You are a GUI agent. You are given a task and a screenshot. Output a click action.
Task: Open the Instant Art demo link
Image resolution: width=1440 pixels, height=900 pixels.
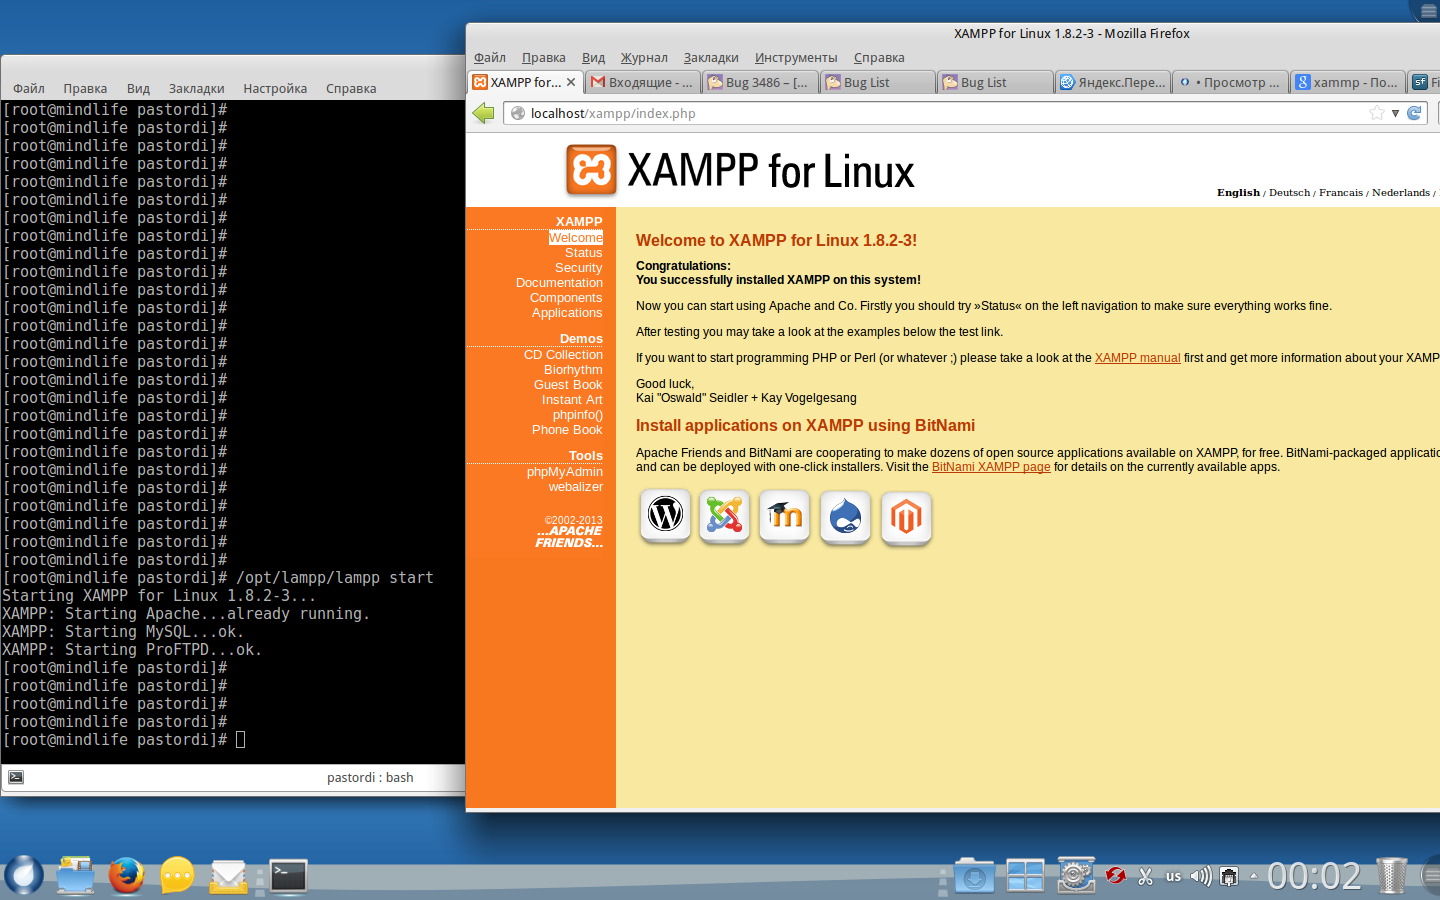(572, 400)
